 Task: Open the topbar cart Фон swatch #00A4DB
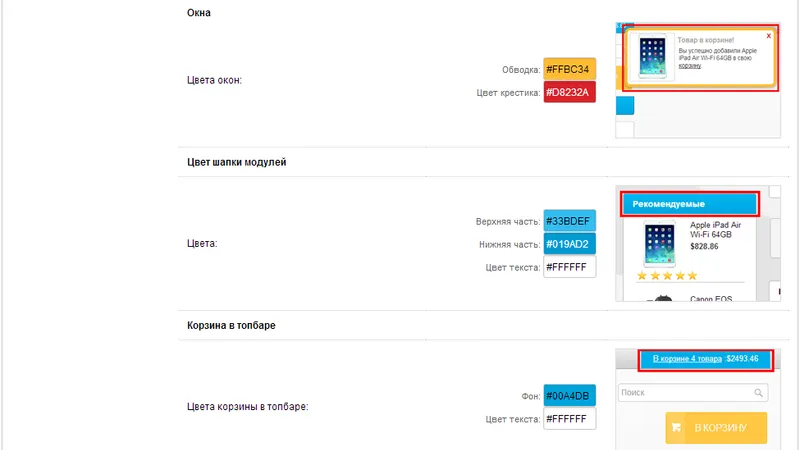569,396
